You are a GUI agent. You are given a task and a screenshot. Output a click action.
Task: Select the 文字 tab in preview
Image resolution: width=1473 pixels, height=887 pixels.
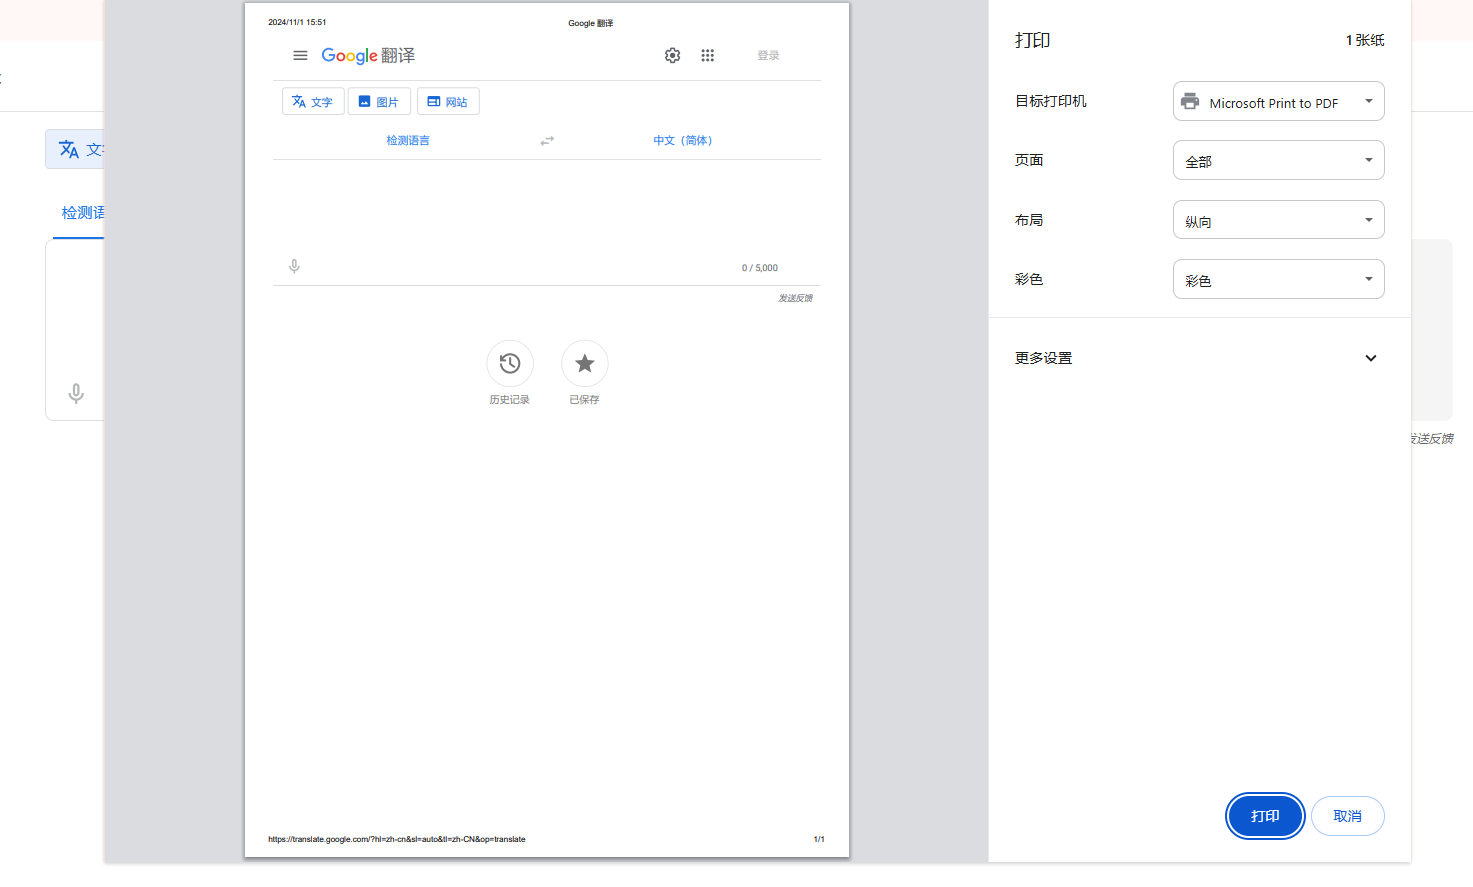[313, 102]
